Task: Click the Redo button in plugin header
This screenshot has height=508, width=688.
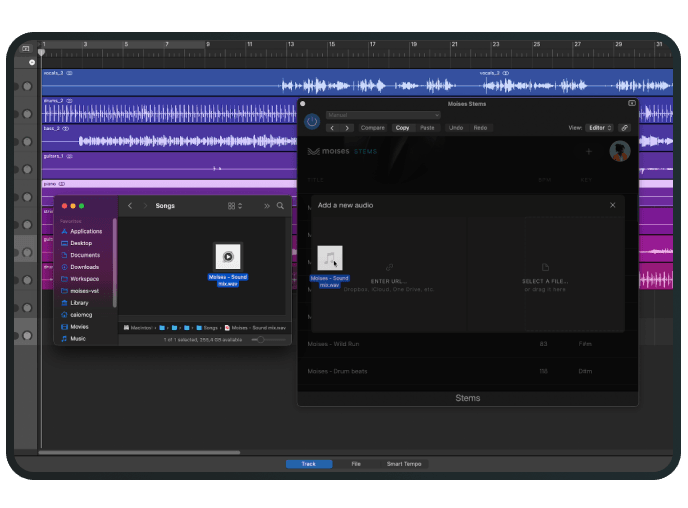Action: coord(480,128)
